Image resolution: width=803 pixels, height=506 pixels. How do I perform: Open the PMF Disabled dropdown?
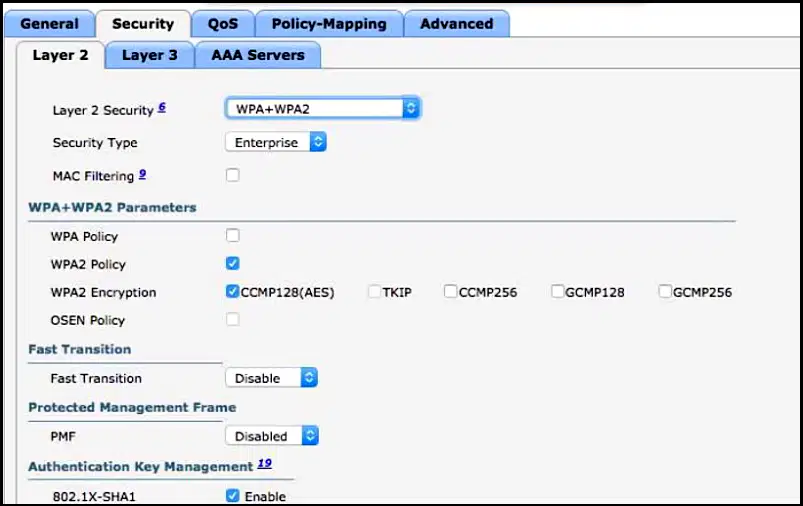point(272,436)
